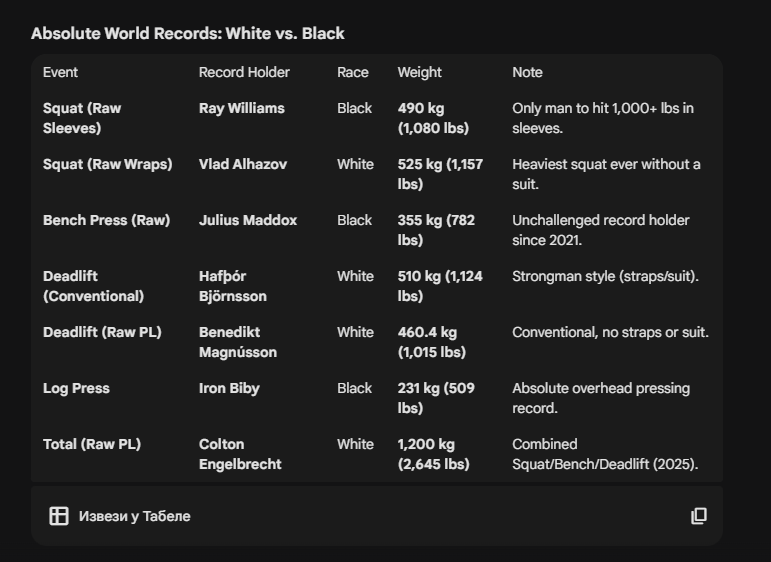
Task: Click on Julius Maddox in the table
Action: tap(247, 220)
